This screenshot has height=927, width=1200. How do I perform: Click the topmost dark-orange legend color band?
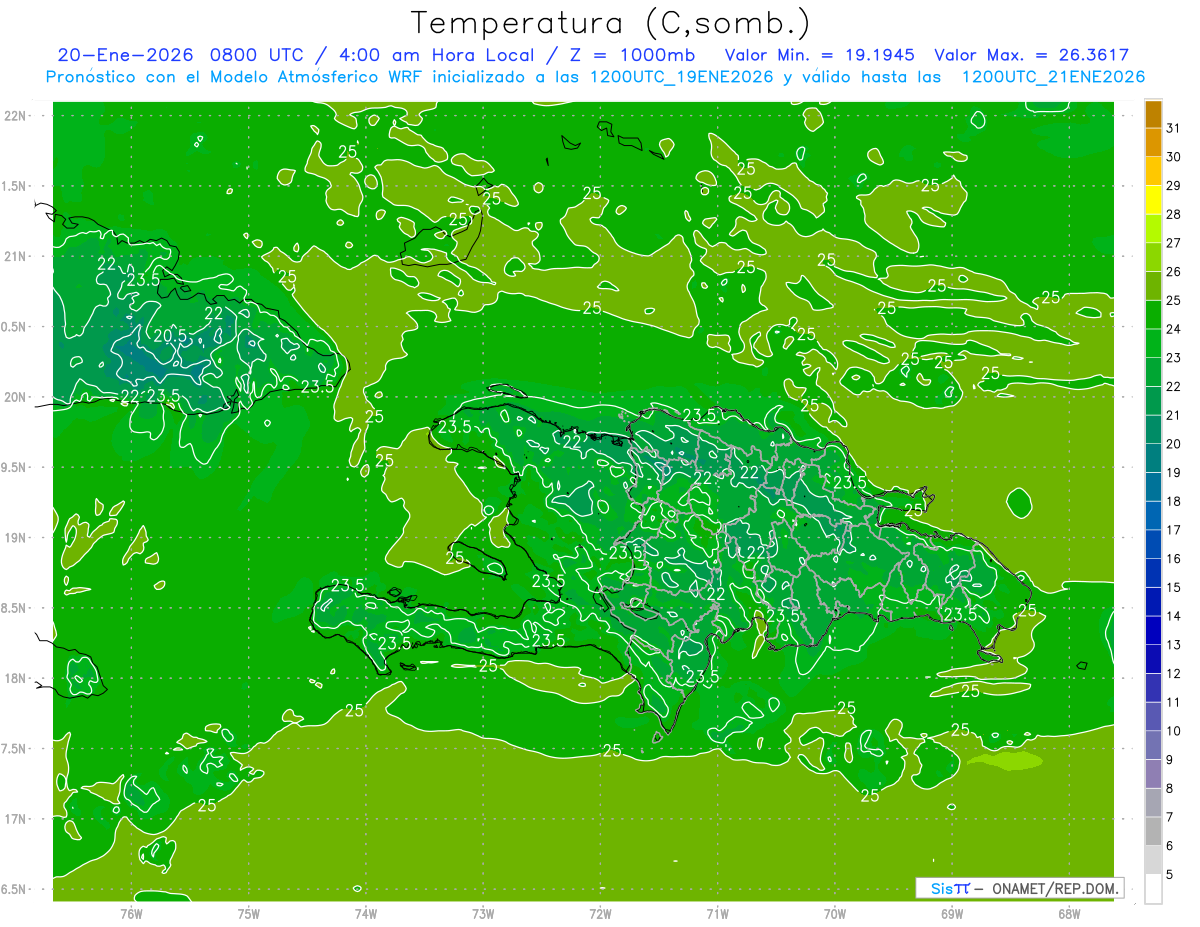pos(1154,114)
